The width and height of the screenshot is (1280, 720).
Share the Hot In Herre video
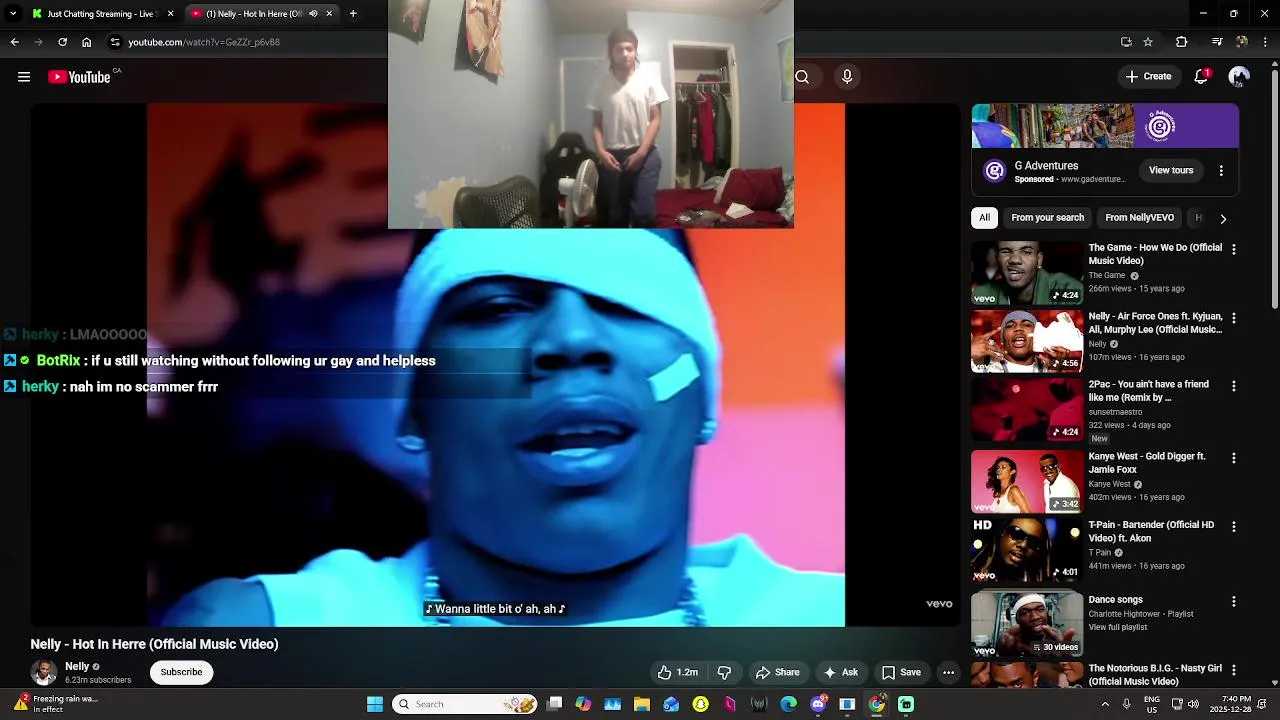(778, 672)
